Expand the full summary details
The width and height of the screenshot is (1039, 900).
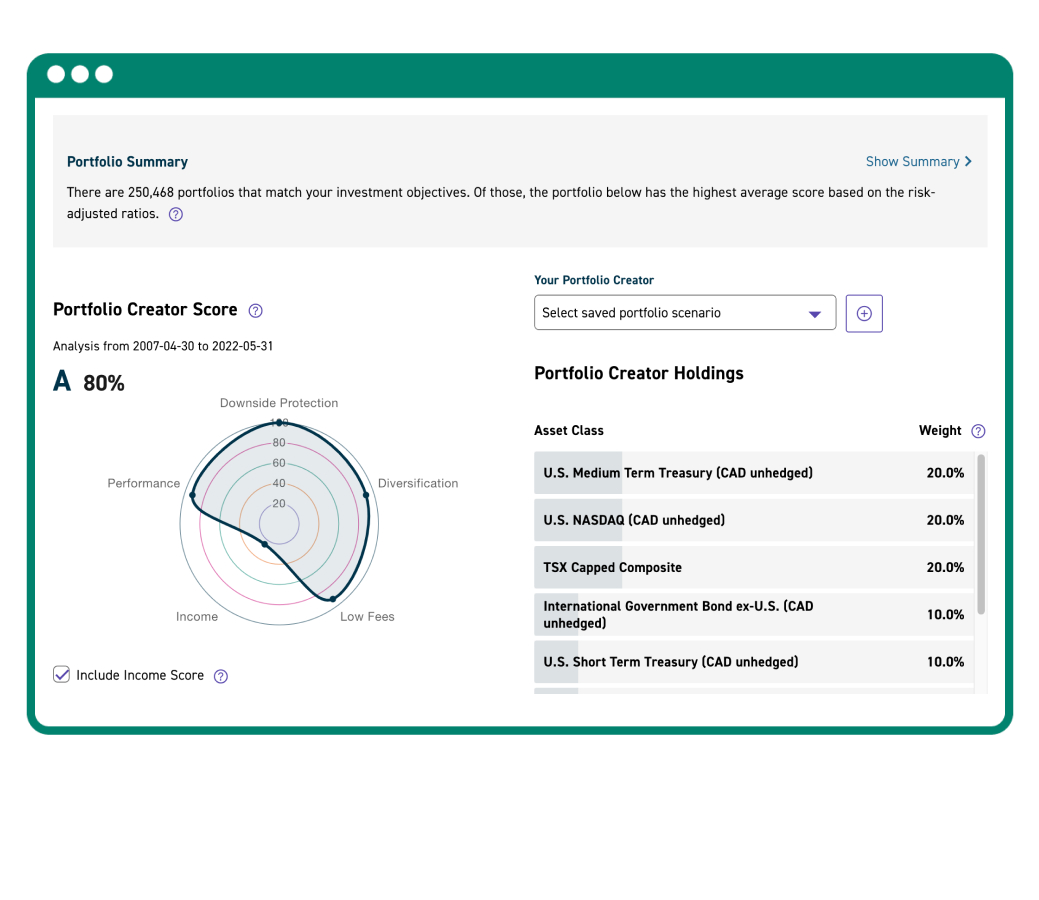[x=912, y=161]
